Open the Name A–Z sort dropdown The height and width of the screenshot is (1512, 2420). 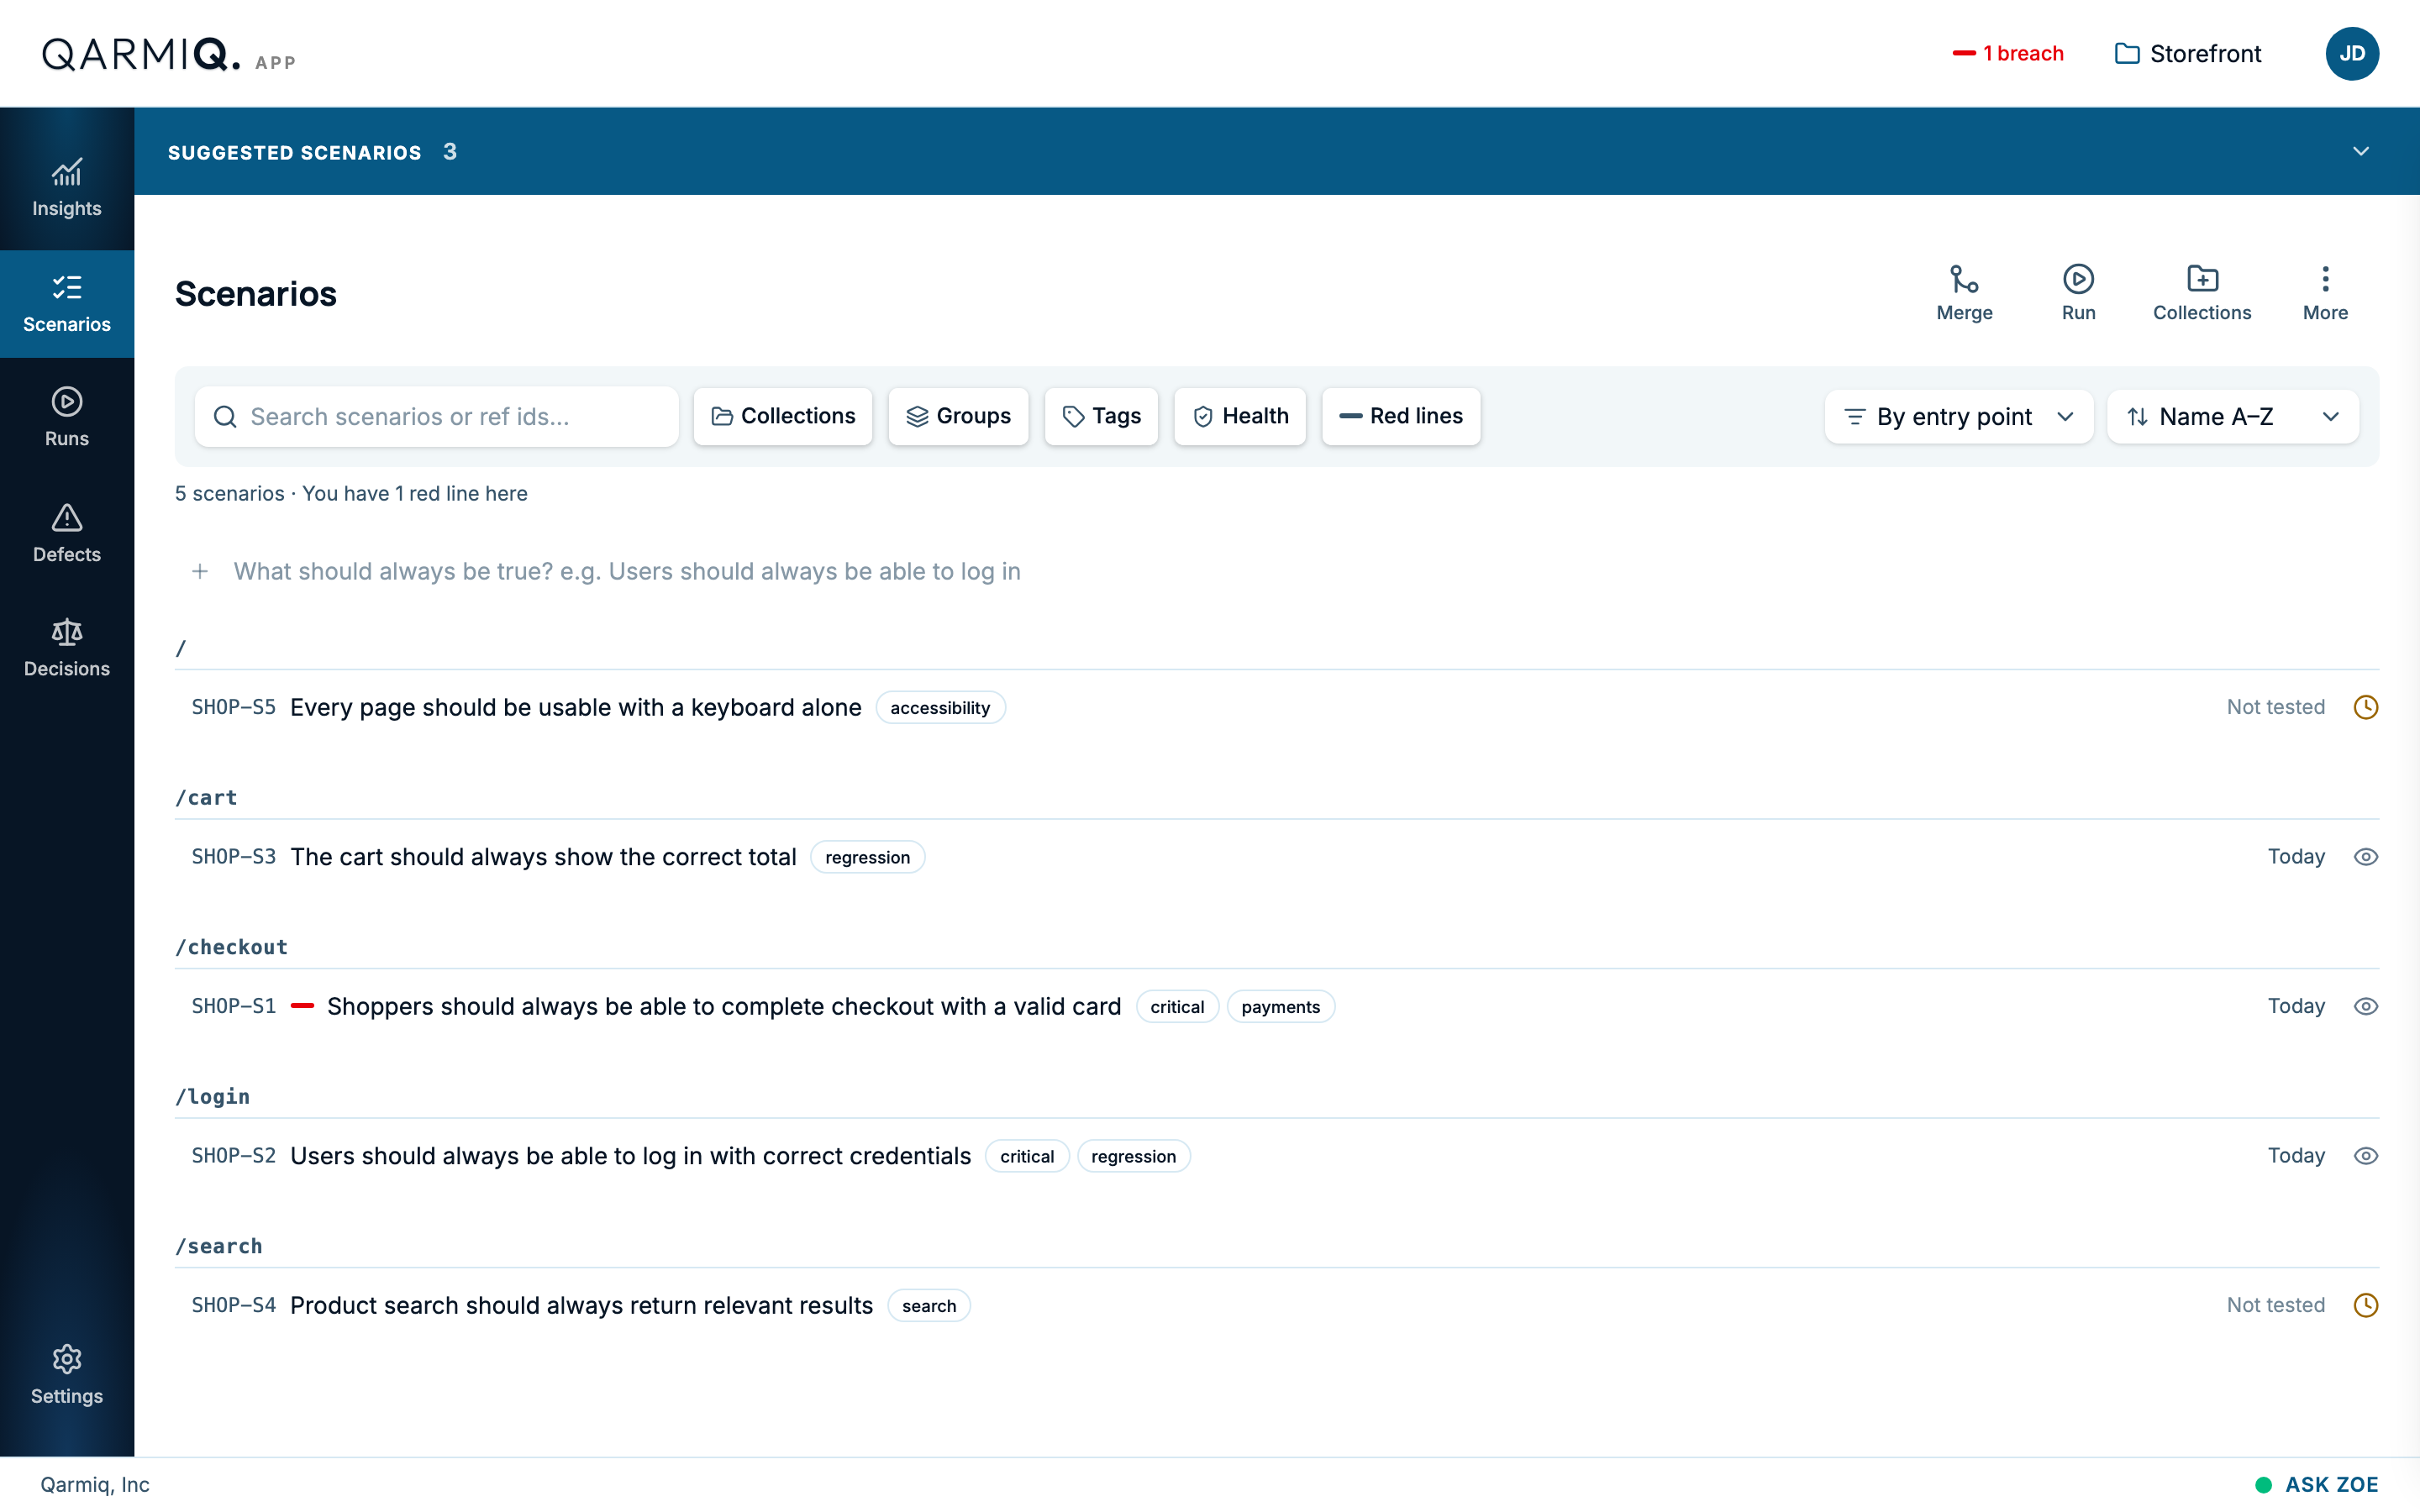[x=2232, y=416]
